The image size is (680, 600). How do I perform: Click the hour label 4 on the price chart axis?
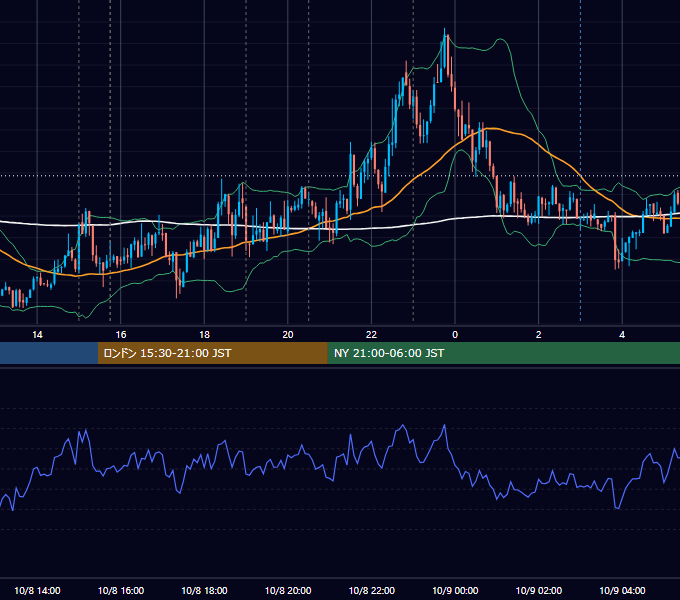[x=622, y=335]
